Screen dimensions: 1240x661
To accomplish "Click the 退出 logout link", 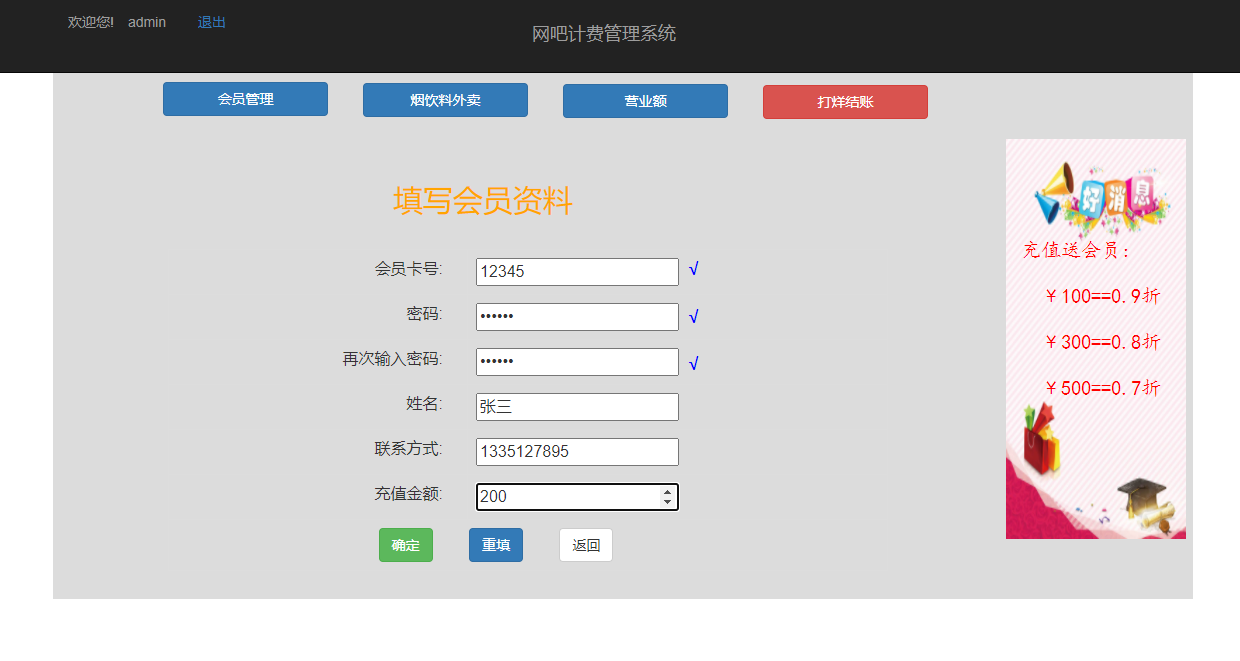I will tap(210, 22).
